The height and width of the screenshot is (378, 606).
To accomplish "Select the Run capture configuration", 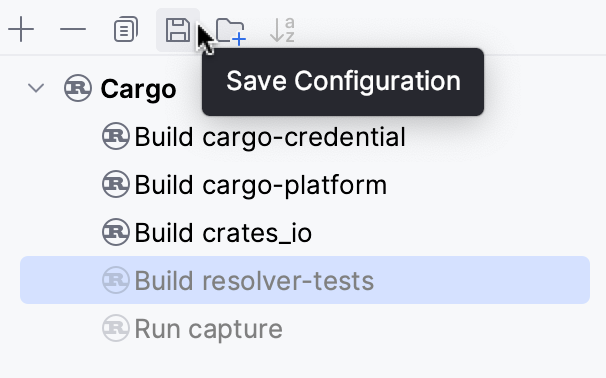I will (208, 329).
